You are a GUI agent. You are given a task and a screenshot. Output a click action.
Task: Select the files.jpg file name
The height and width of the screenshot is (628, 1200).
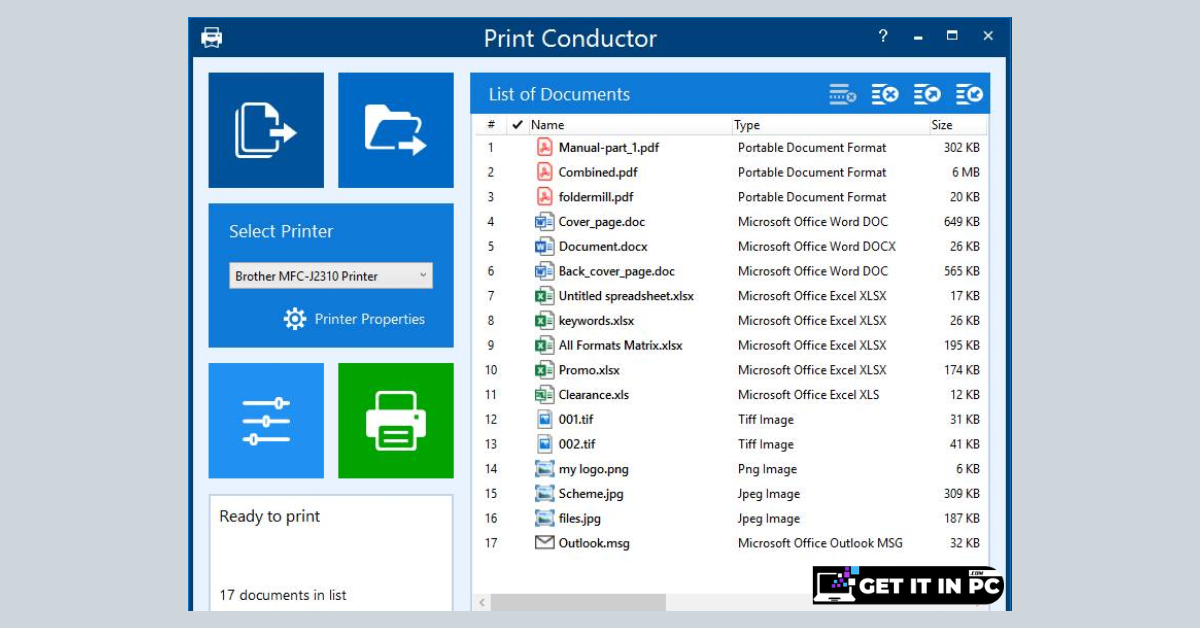(x=580, y=518)
